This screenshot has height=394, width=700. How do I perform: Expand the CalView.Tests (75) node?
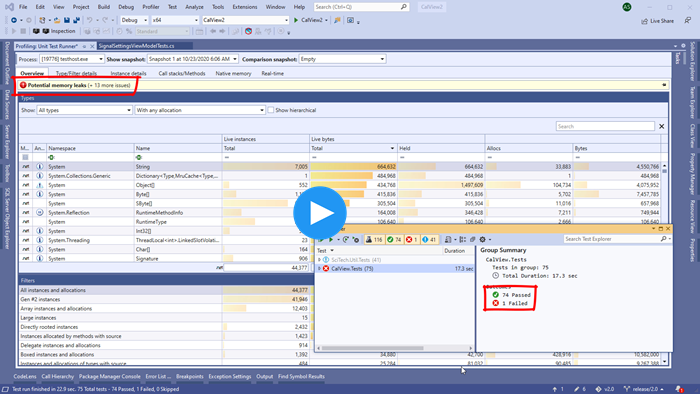[x=319, y=269]
